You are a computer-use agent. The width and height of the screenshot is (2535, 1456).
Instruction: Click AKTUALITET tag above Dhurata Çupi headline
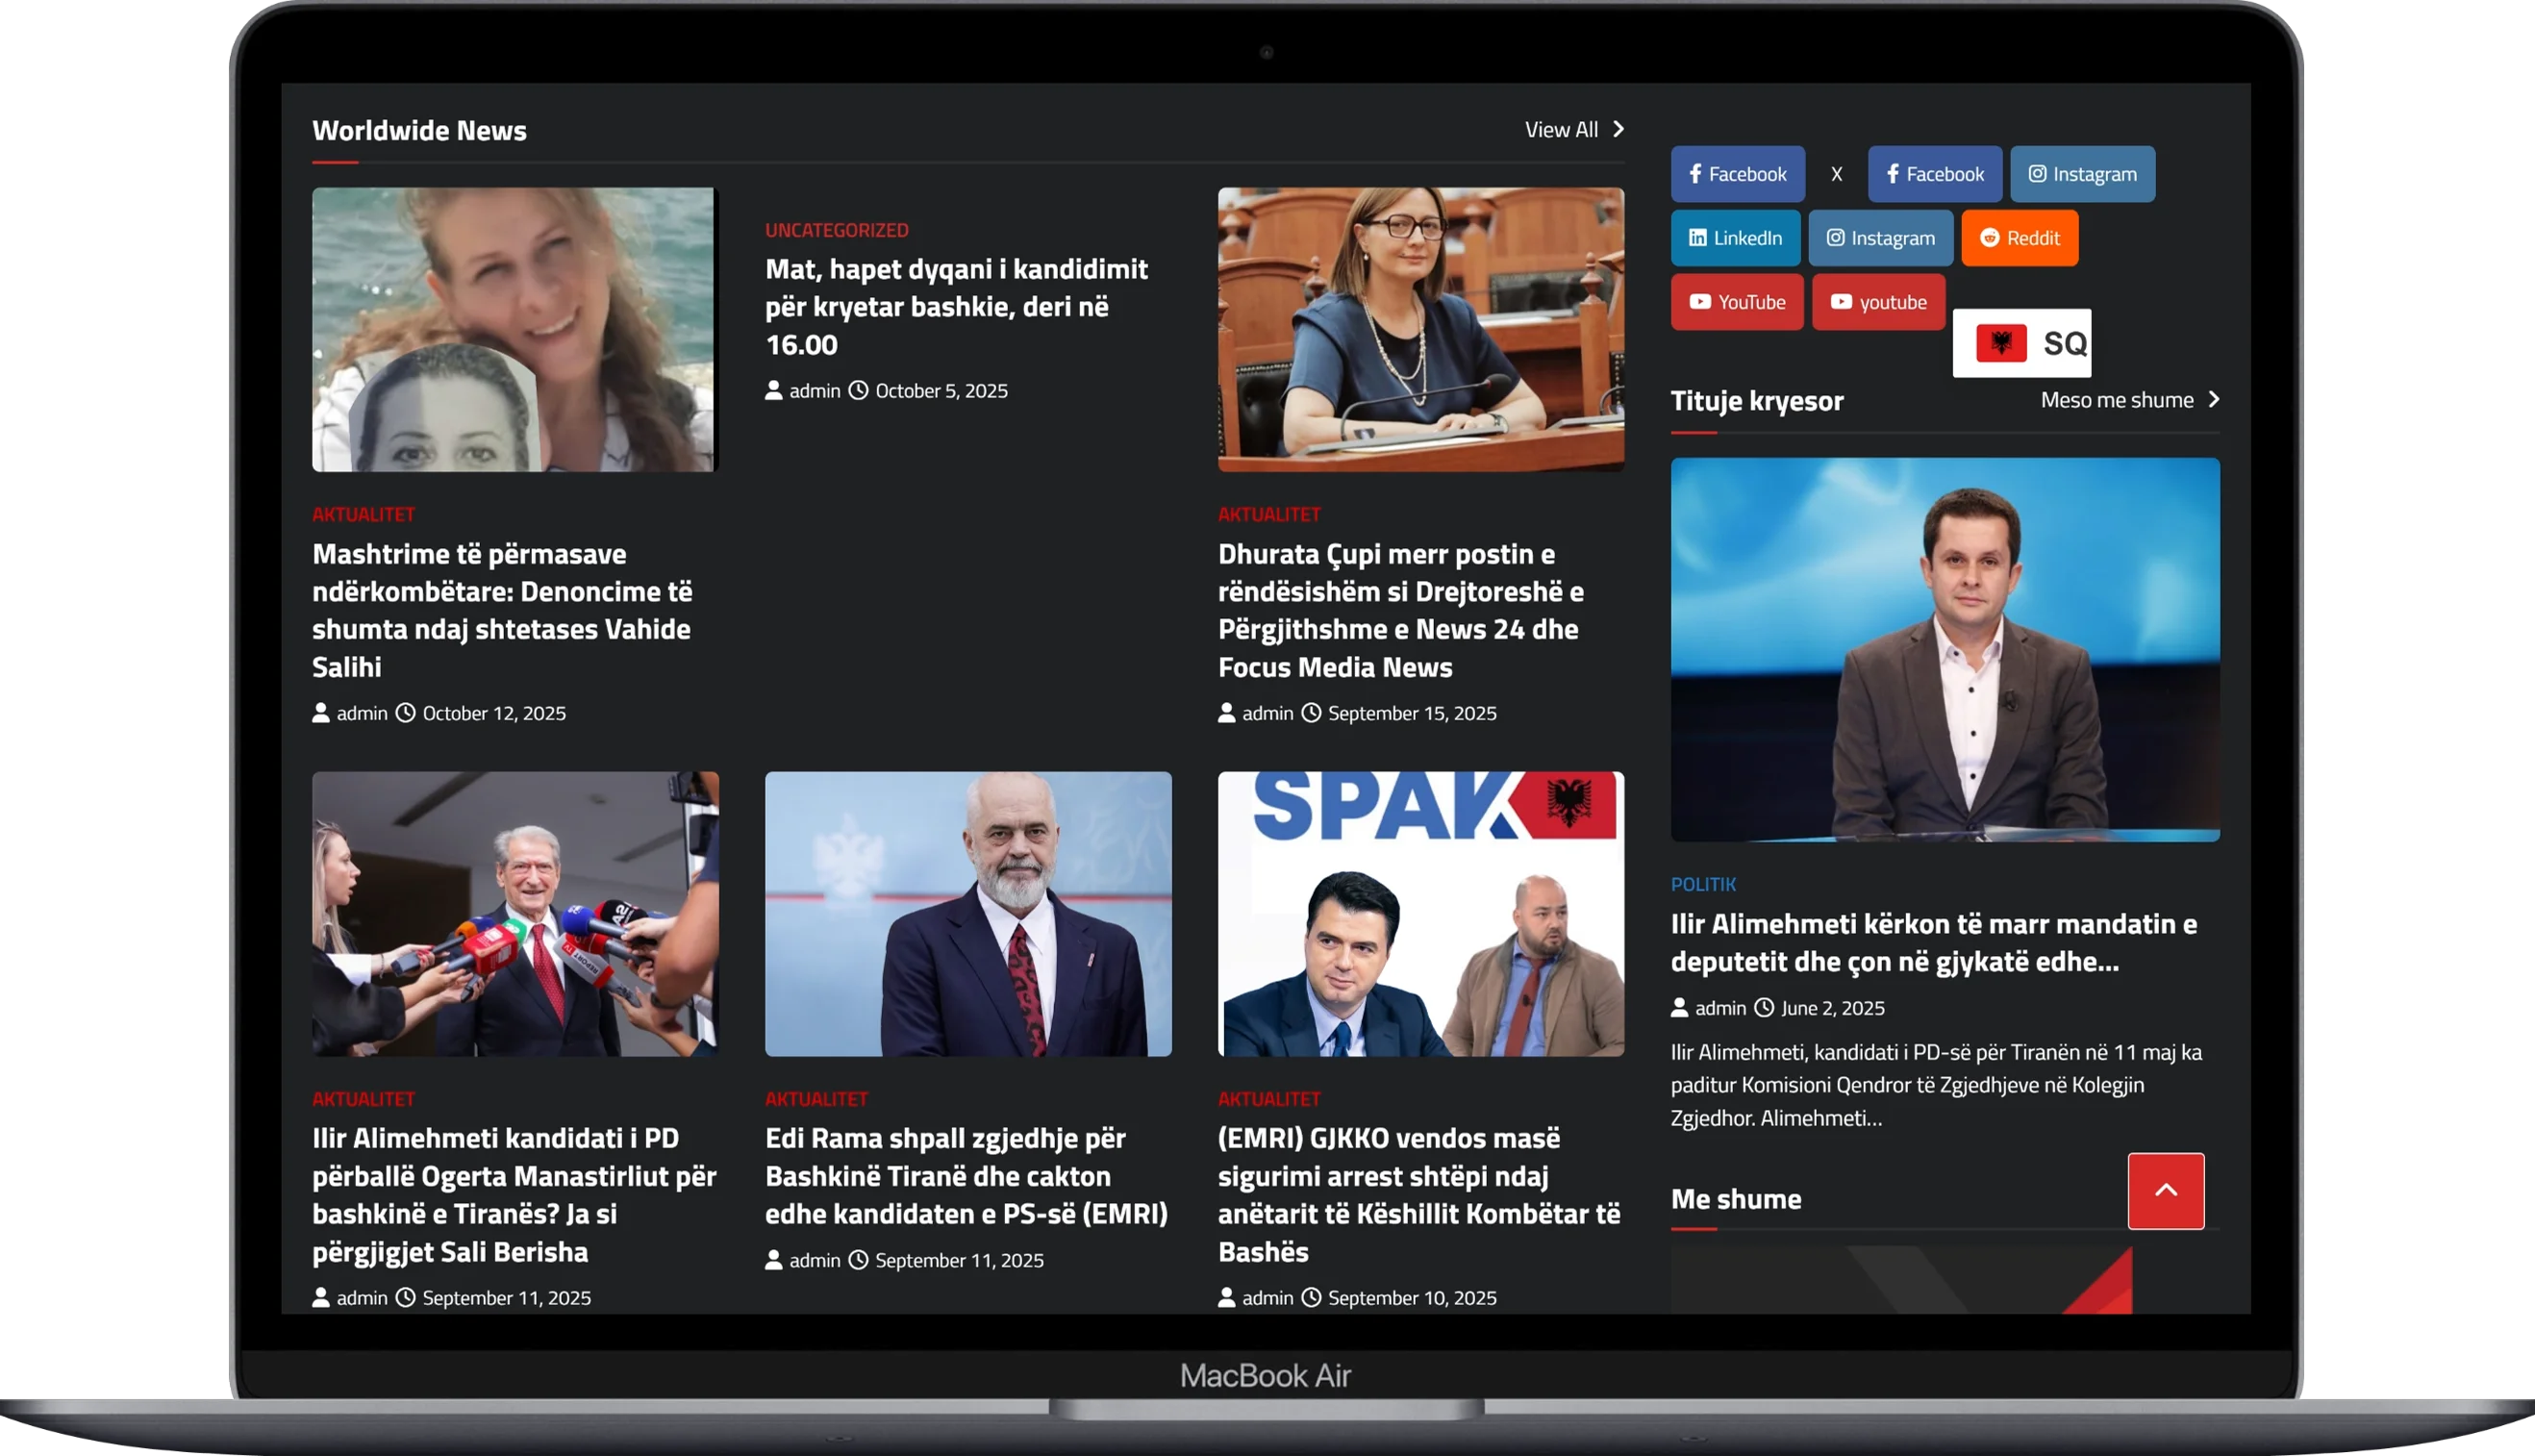[1269, 514]
